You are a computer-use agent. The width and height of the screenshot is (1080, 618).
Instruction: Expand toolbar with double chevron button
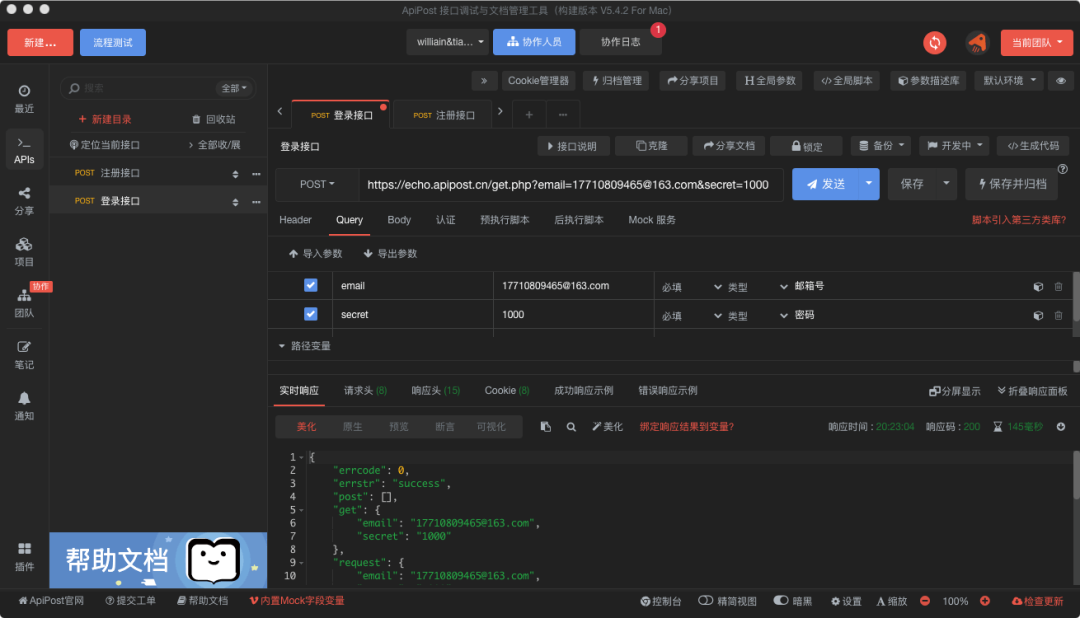pyautogui.click(x=484, y=81)
